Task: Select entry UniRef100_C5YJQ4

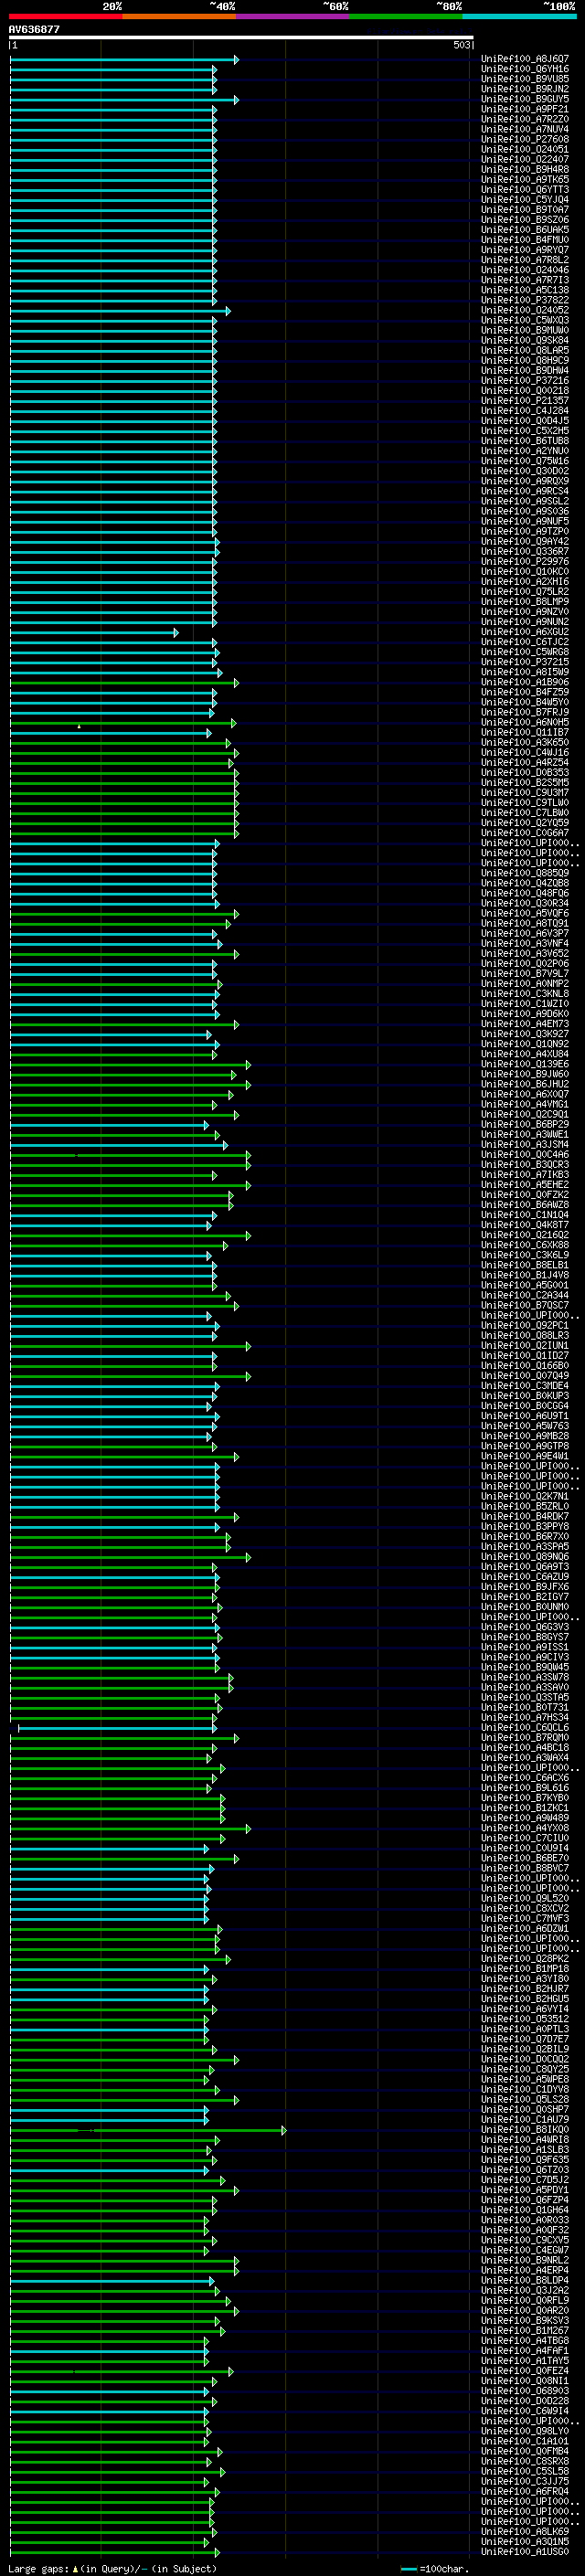Action: [x=525, y=199]
